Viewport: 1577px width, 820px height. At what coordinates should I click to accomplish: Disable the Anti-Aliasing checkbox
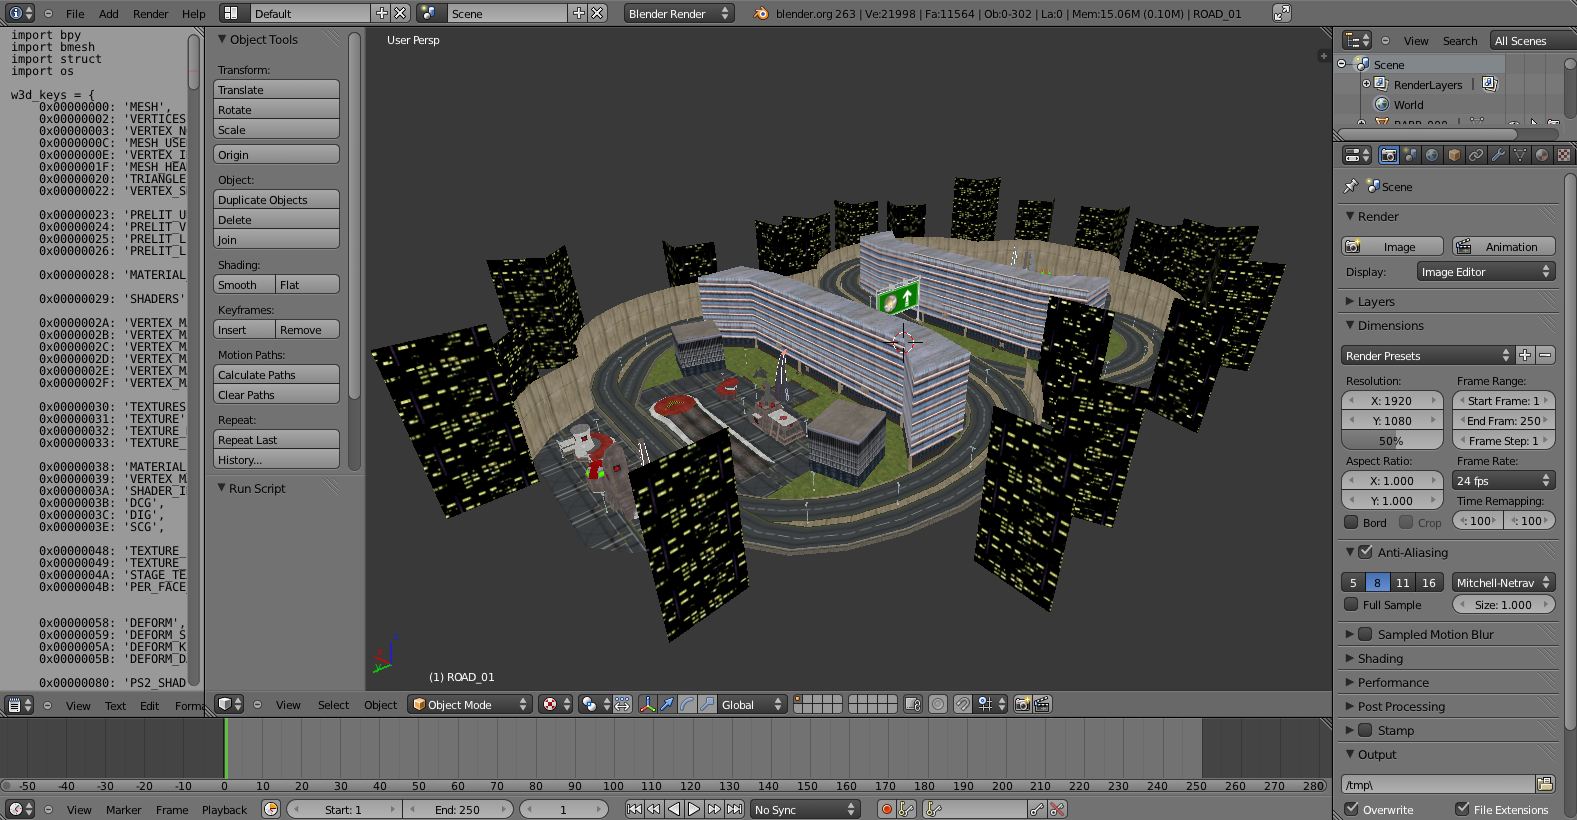1365,552
